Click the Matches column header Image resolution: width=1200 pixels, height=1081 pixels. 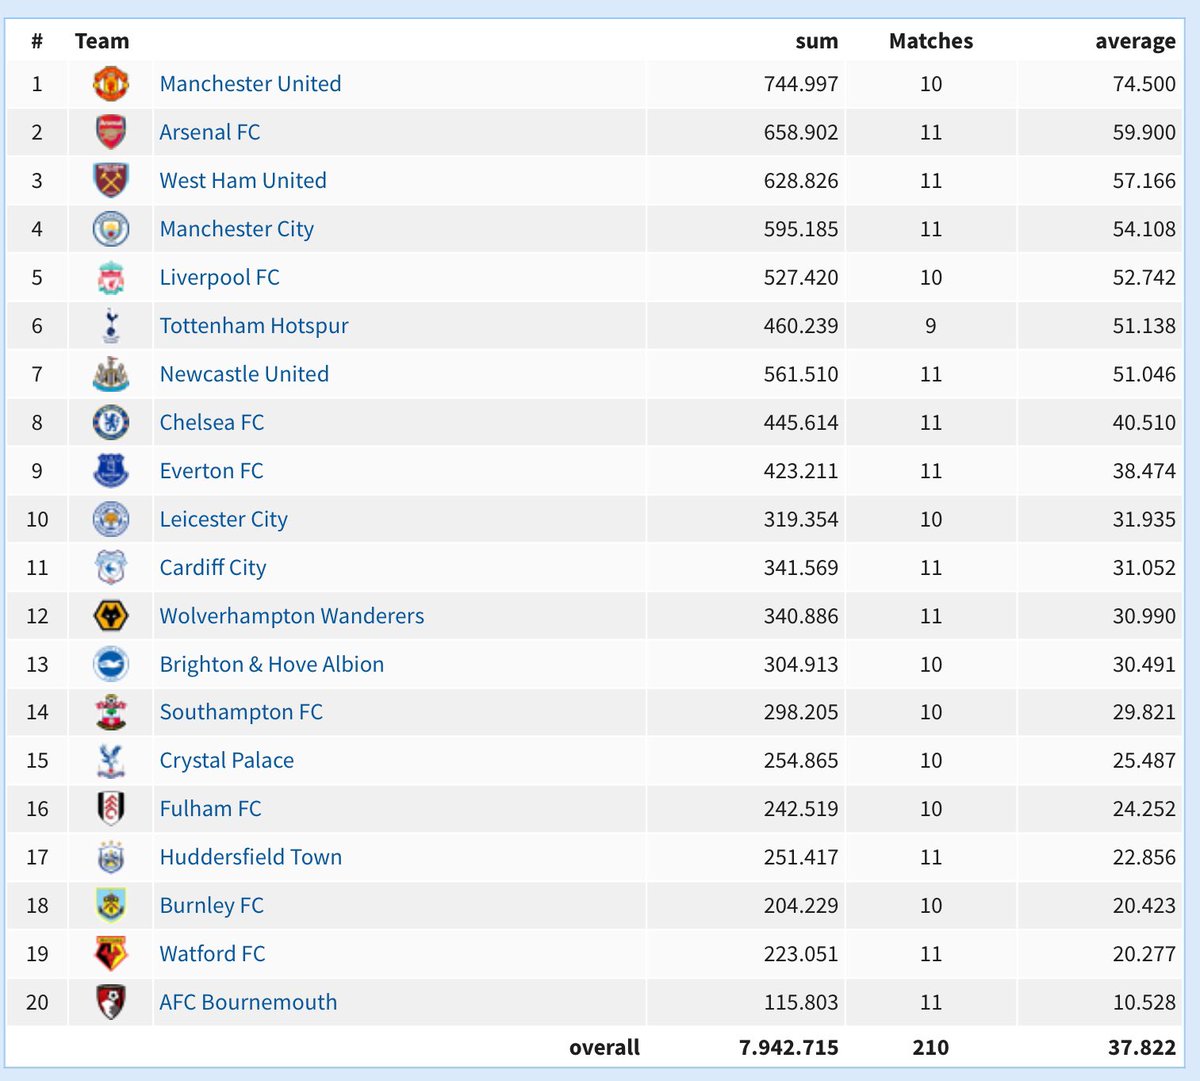click(x=930, y=41)
